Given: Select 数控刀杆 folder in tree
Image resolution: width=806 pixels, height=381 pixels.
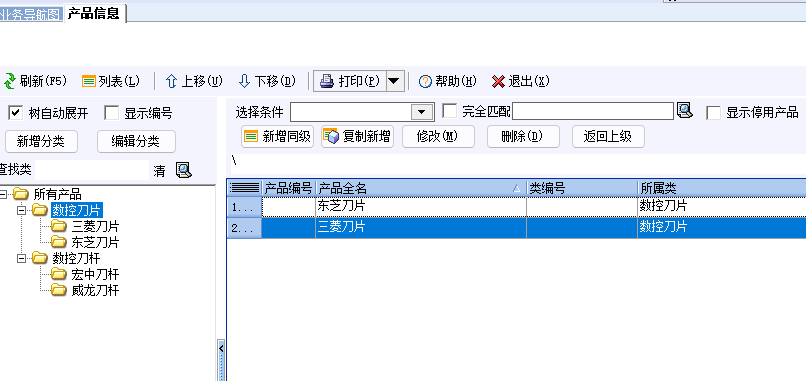Looking at the screenshot, I should [x=76, y=258].
